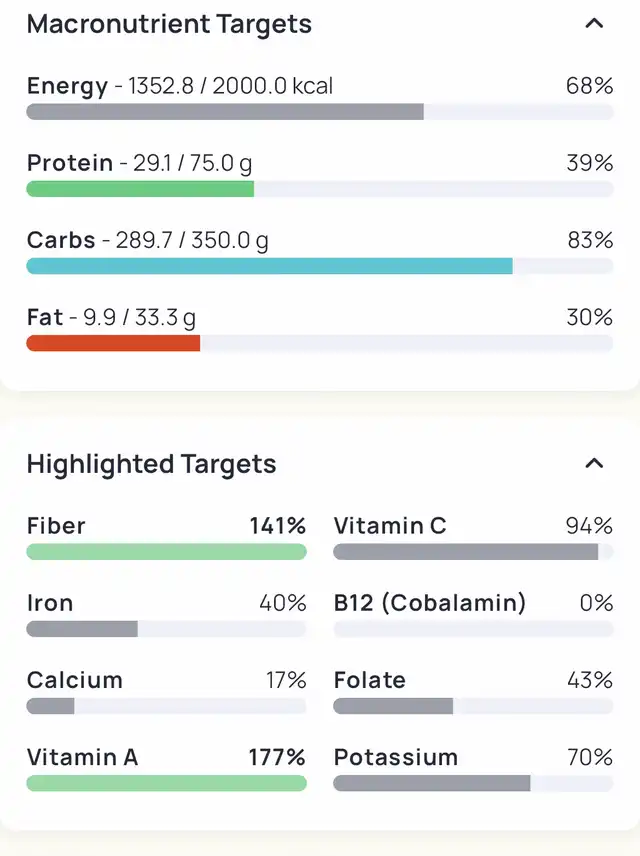The width and height of the screenshot is (640, 856).
Task: Open the Fiber target details
Action: tap(57, 526)
